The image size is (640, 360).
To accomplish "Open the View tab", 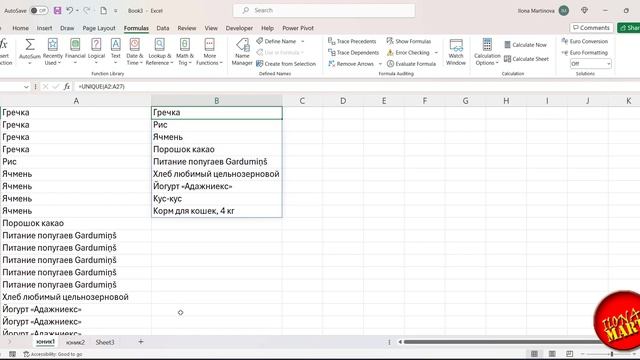I will click(x=211, y=28).
